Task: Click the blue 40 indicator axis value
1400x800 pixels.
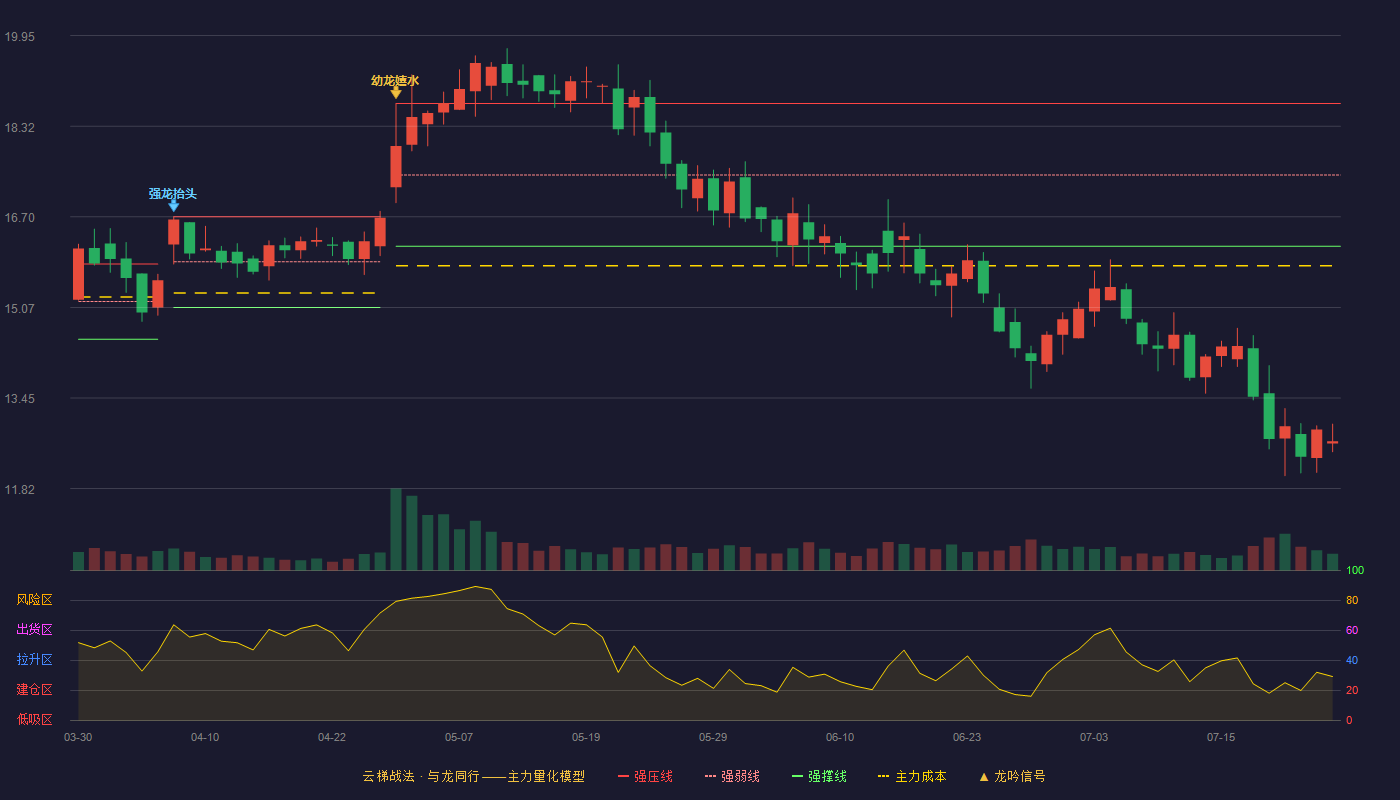Action: point(1352,660)
